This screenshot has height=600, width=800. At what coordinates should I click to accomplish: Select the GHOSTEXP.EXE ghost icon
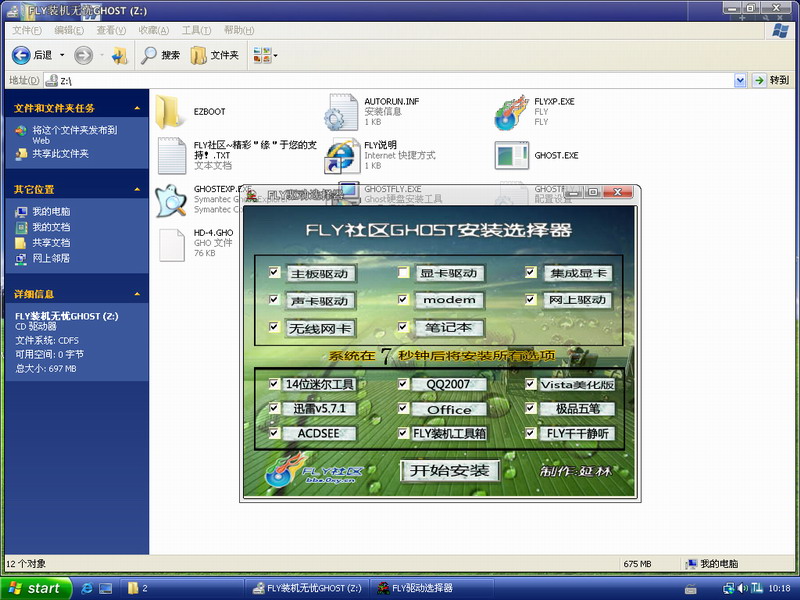tap(170, 200)
